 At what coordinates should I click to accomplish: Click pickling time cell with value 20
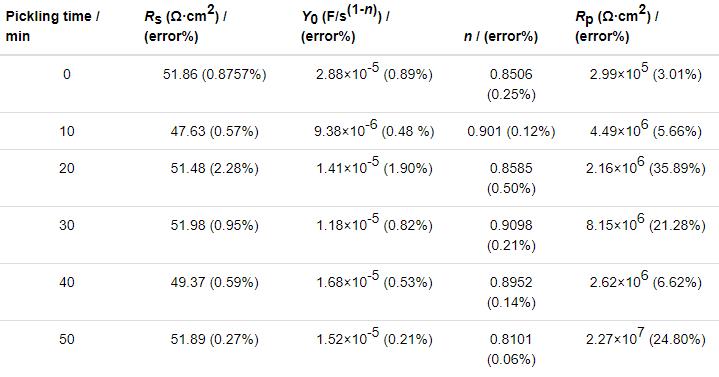[67, 168]
